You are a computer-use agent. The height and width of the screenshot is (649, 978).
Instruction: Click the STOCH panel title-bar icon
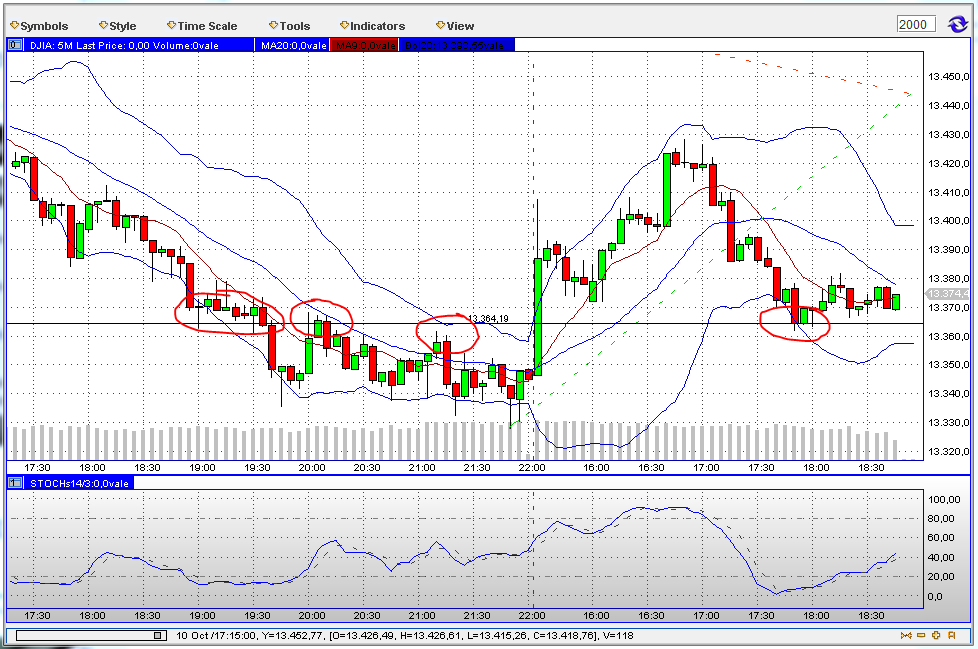pos(13,484)
